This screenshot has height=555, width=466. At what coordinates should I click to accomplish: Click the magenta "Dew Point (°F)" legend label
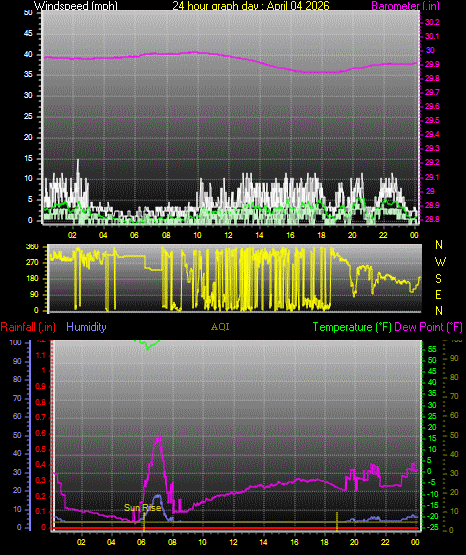click(x=428, y=327)
